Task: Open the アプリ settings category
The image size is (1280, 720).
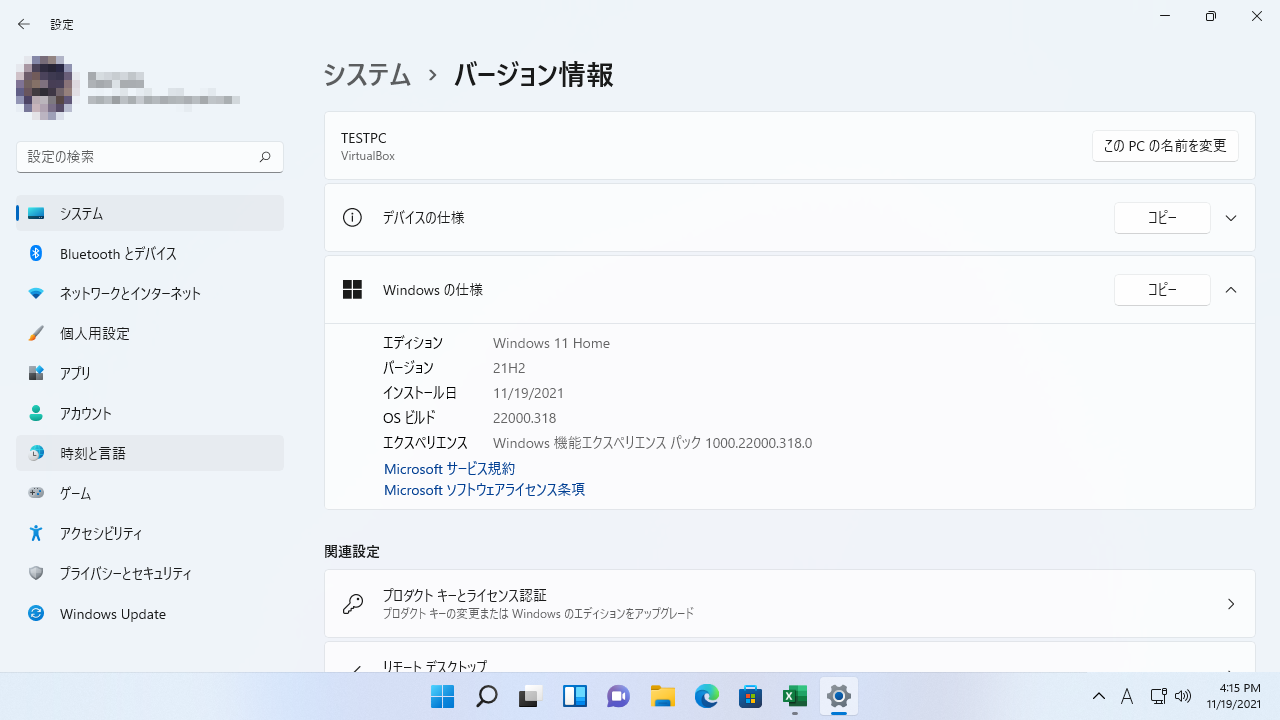Action: click(x=75, y=374)
